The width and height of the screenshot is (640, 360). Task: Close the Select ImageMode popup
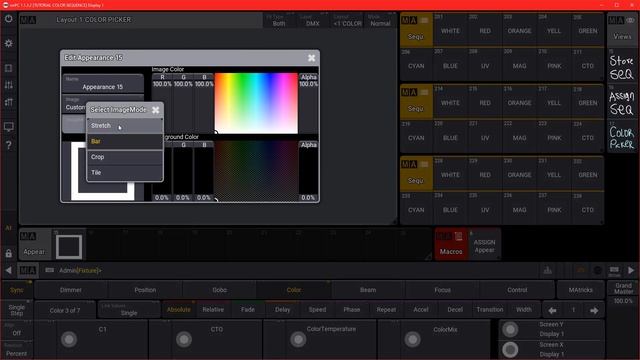point(156,110)
